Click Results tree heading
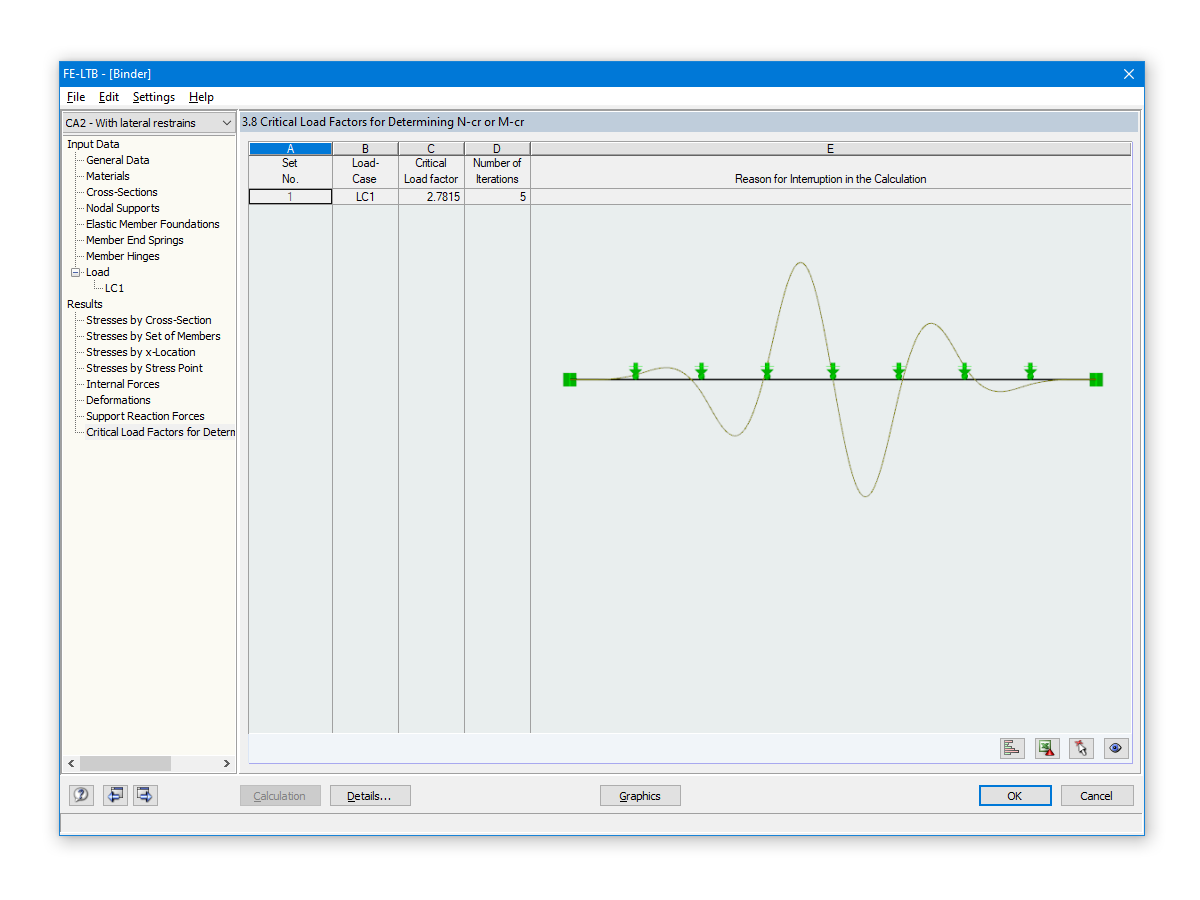The image size is (1200, 900). (85, 304)
